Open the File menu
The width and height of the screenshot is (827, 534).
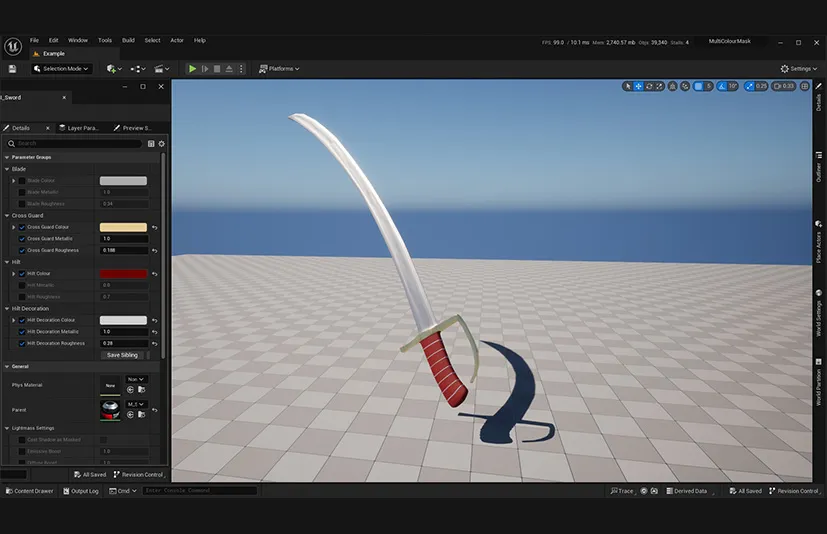(x=34, y=40)
